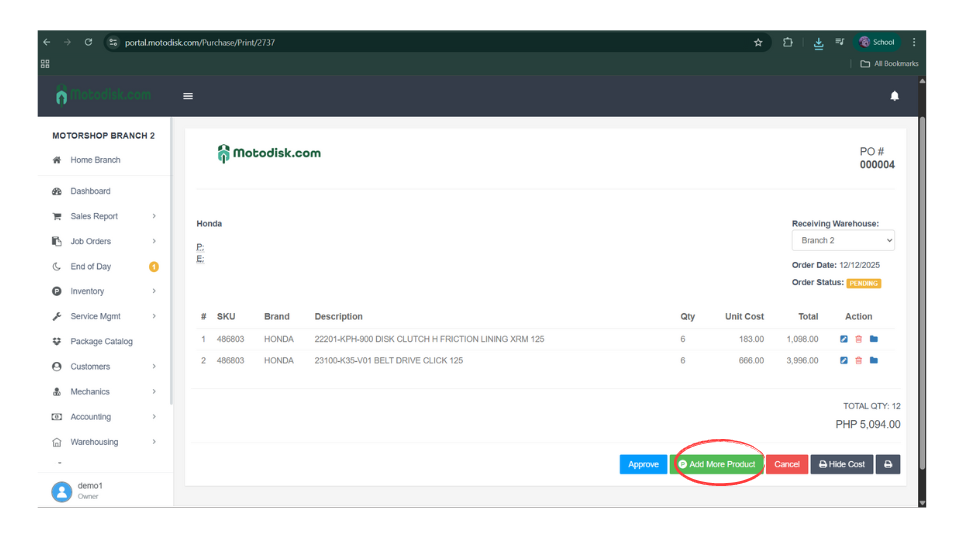Viewport: 960px width, 540px height.
Task: Edit the DISK CLUTCH row item
Action: click(844, 339)
